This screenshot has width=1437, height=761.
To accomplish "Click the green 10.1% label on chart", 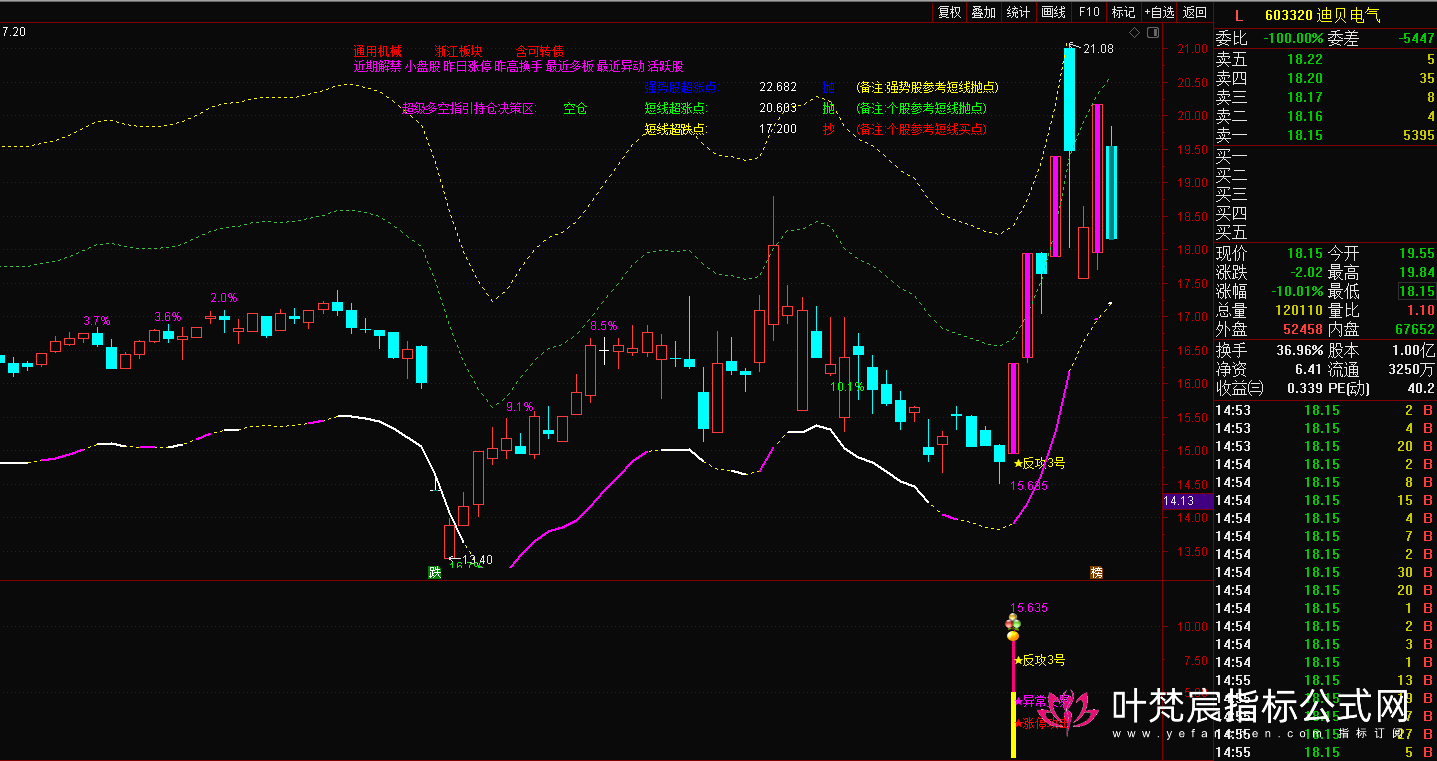I will point(847,386).
